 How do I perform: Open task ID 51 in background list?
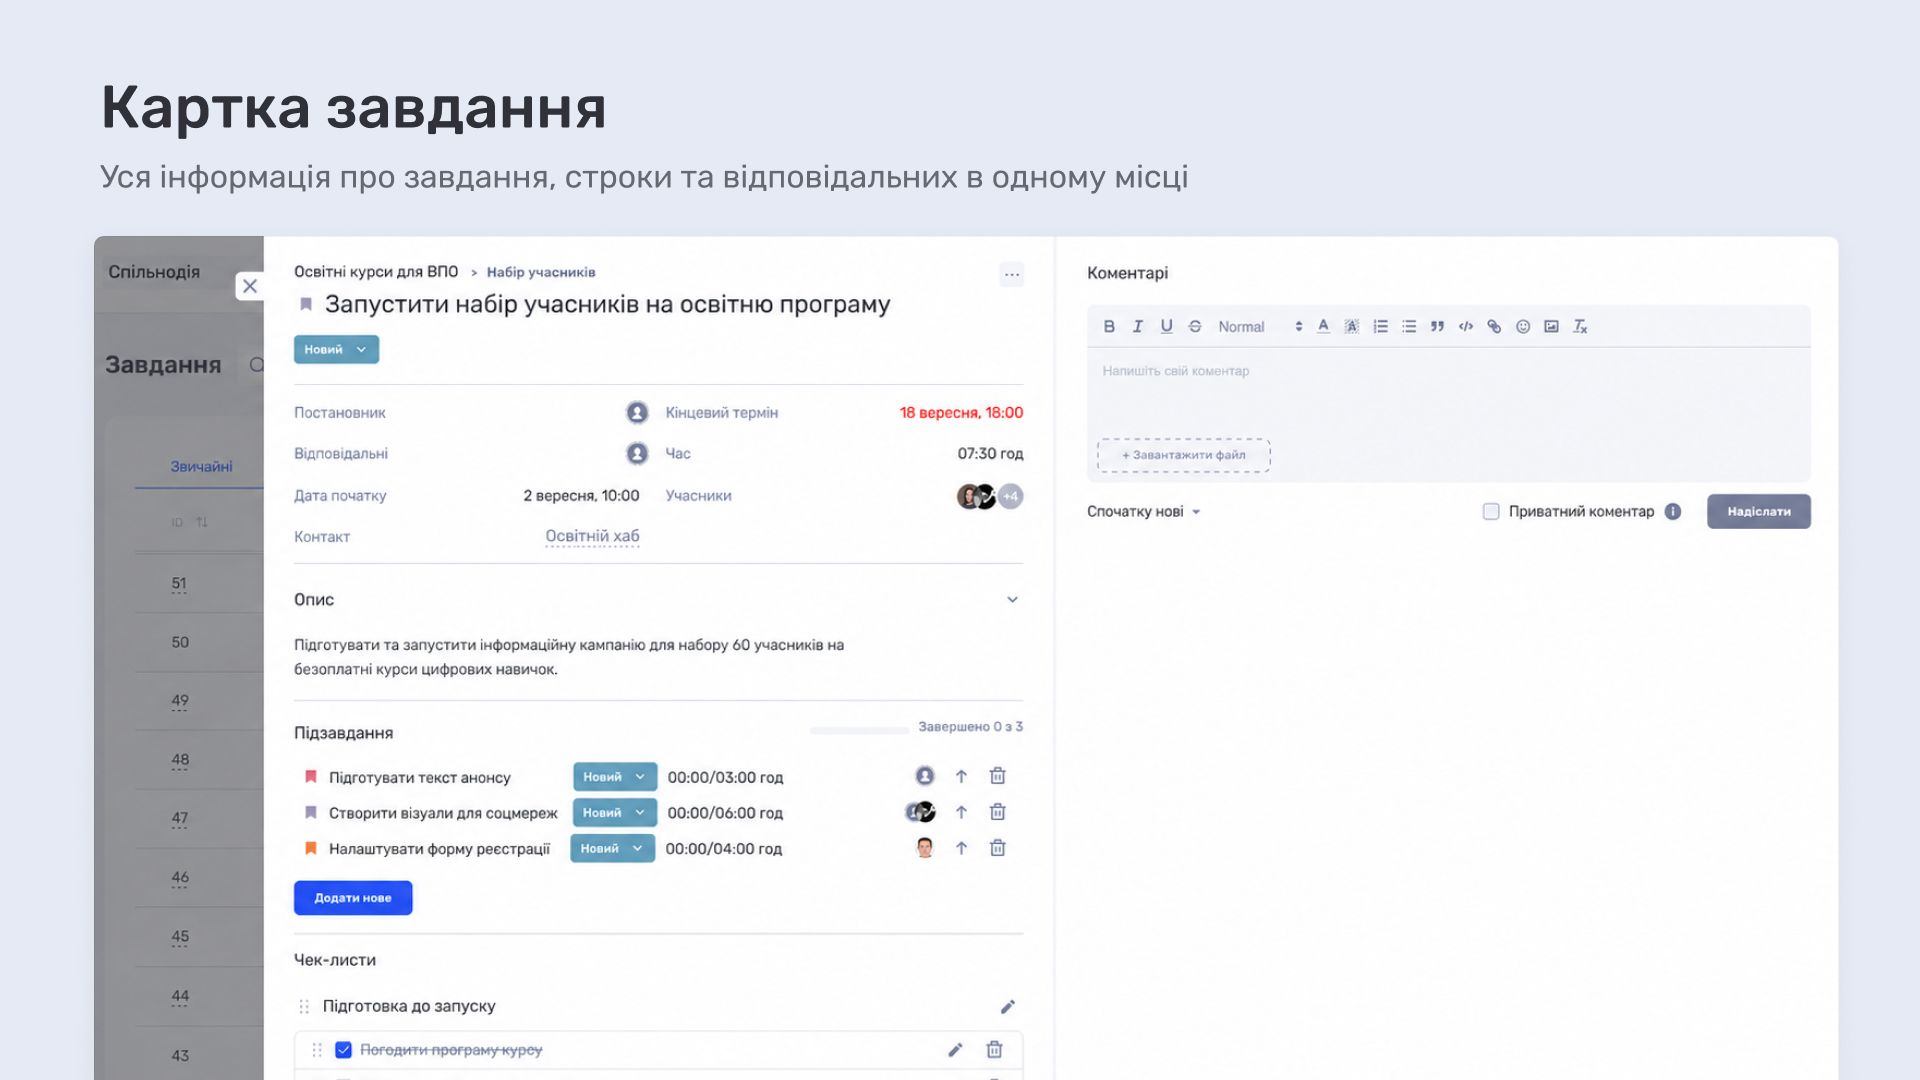tap(179, 583)
